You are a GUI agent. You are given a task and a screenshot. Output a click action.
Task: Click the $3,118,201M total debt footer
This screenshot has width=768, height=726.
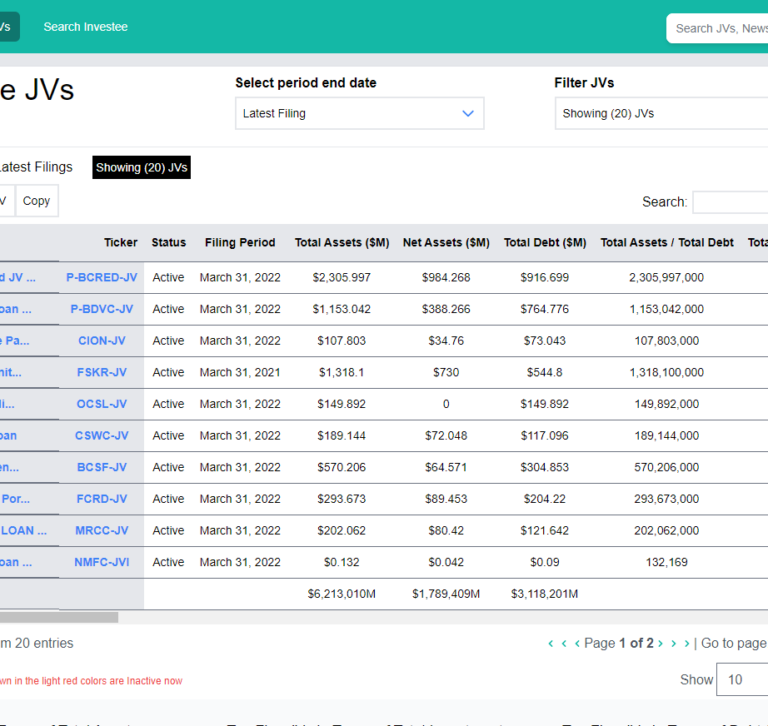point(545,594)
